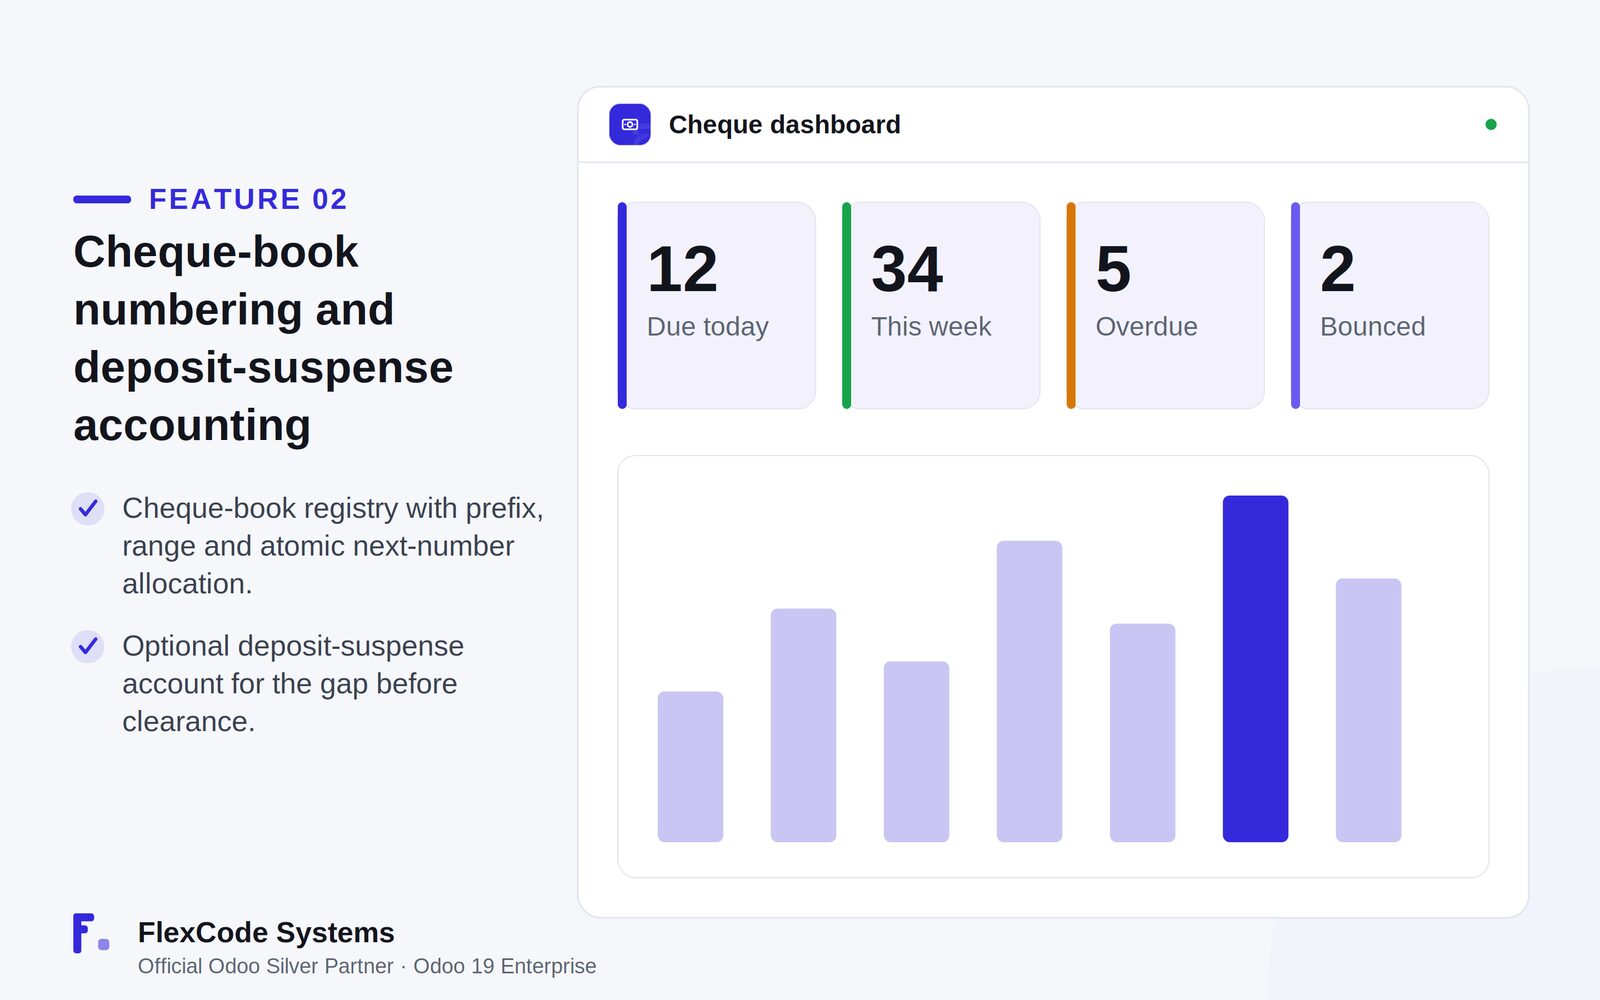Click the last chart bar on the right

1368,710
